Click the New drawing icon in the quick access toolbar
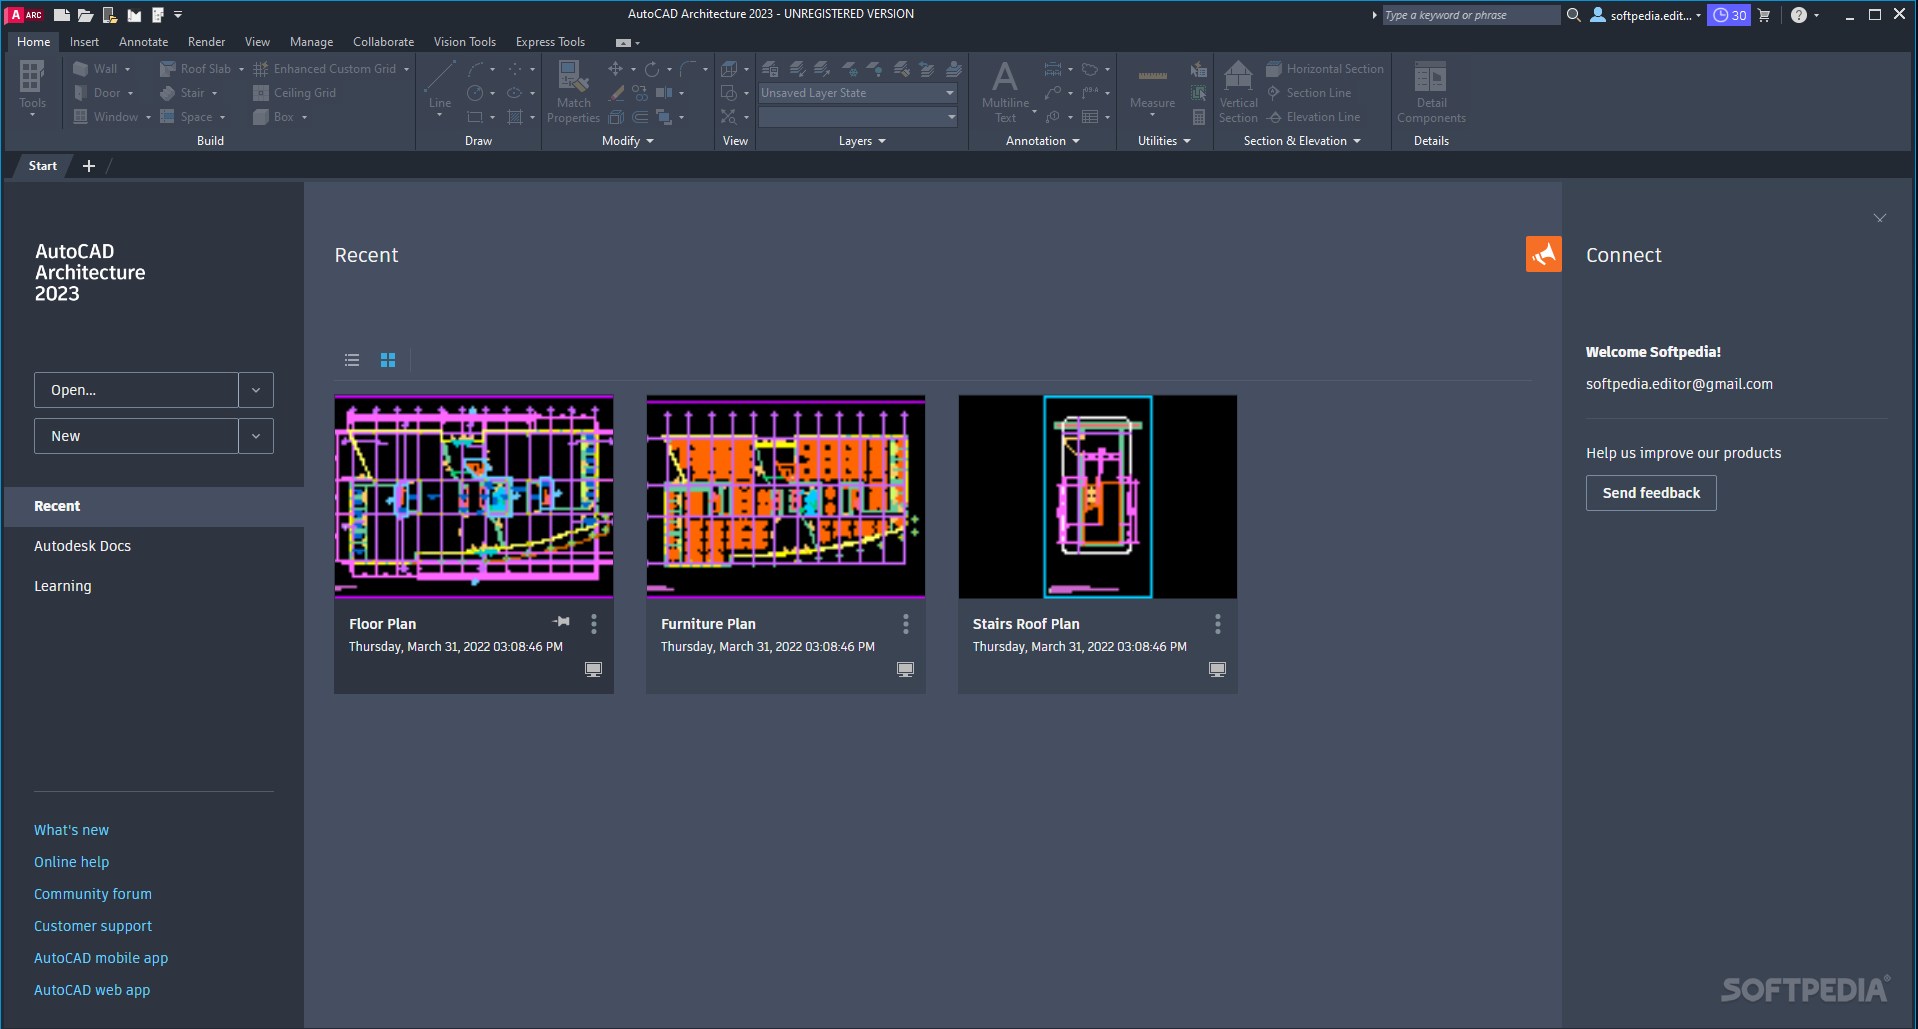The width and height of the screenshot is (1918, 1029). (x=62, y=15)
